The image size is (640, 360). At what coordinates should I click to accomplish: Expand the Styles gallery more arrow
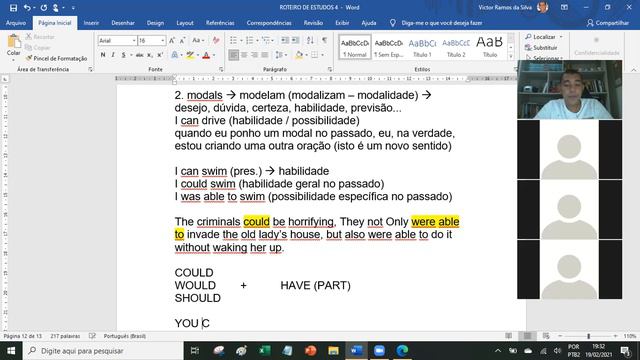coord(511,57)
